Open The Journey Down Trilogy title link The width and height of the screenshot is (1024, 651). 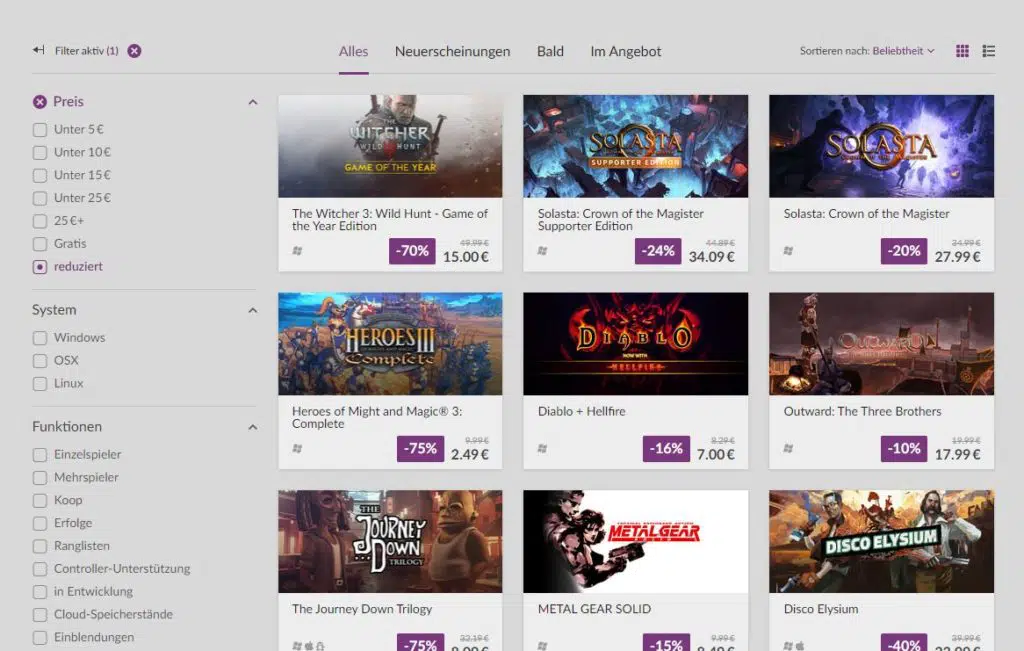coord(362,609)
